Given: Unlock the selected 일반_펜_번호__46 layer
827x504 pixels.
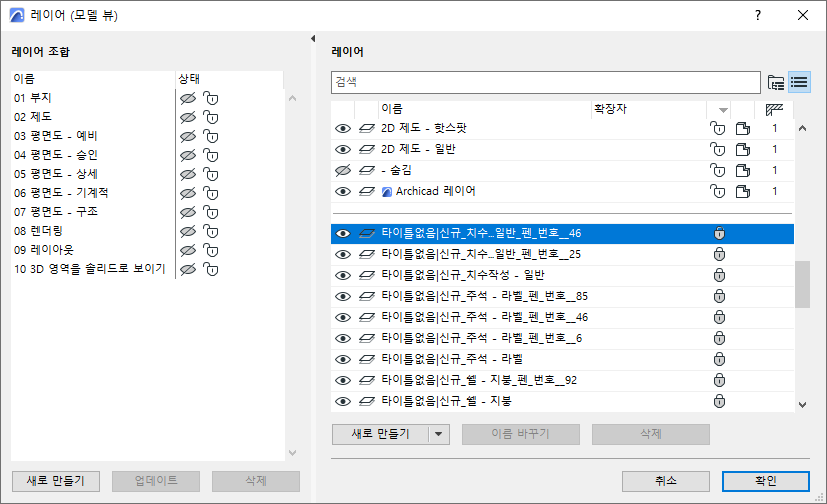Looking at the screenshot, I should click(719, 233).
